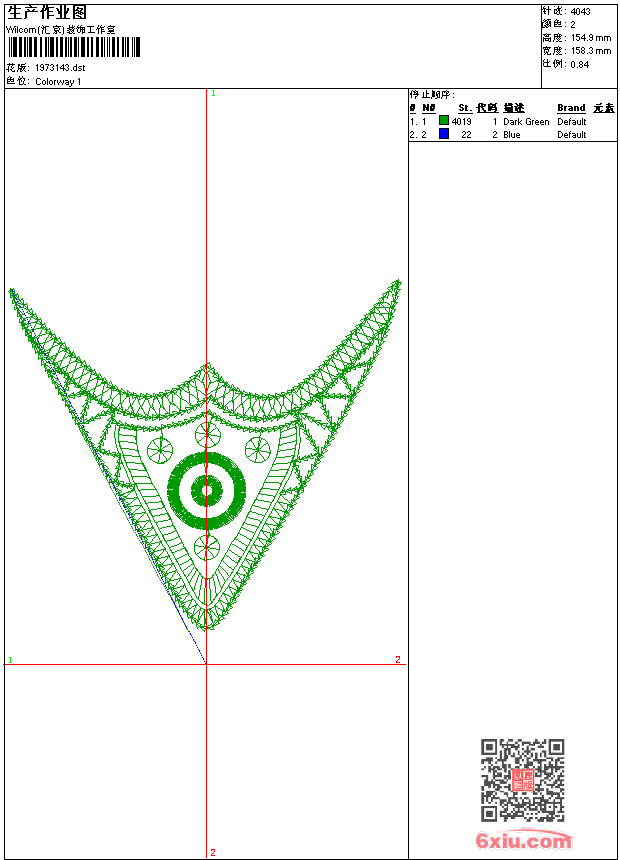The height and width of the screenshot is (860, 620).
Task: Click the Dark Green color swatch
Action: click(x=444, y=121)
